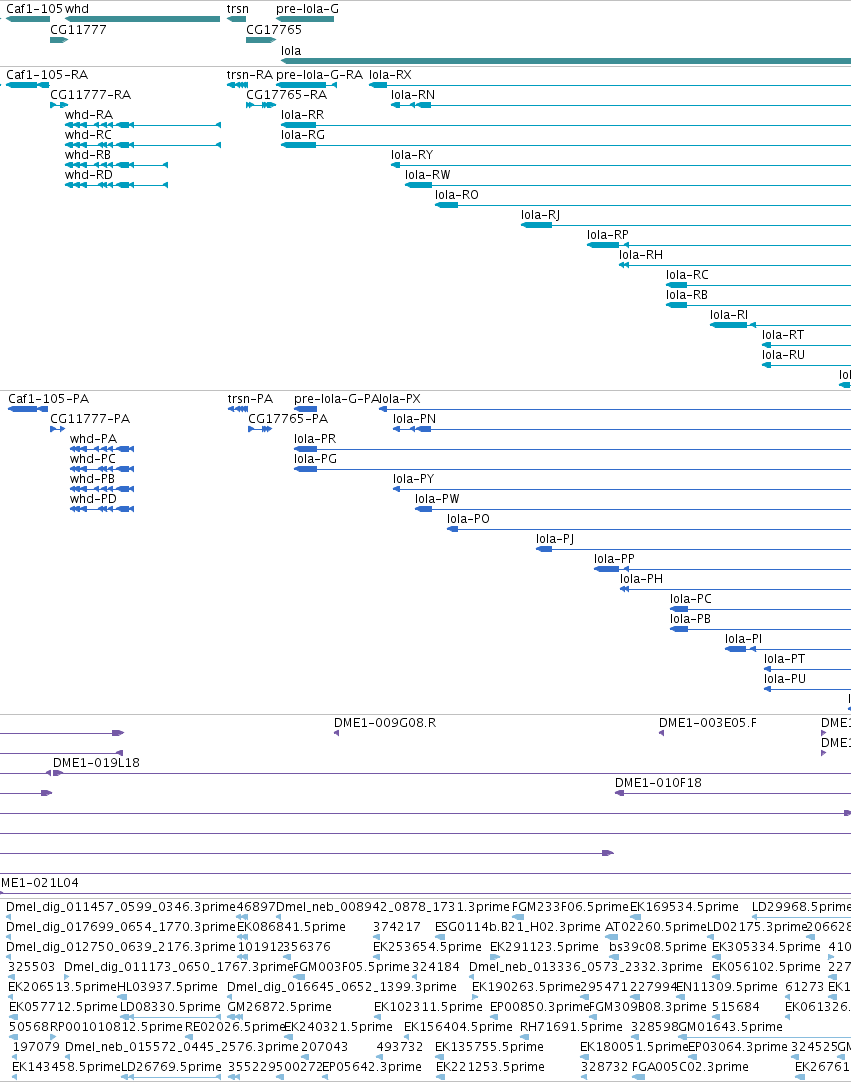Click the DME1-009G08.R clone label
The height and width of the screenshot is (1082, 851).
[x=384, y=722]
